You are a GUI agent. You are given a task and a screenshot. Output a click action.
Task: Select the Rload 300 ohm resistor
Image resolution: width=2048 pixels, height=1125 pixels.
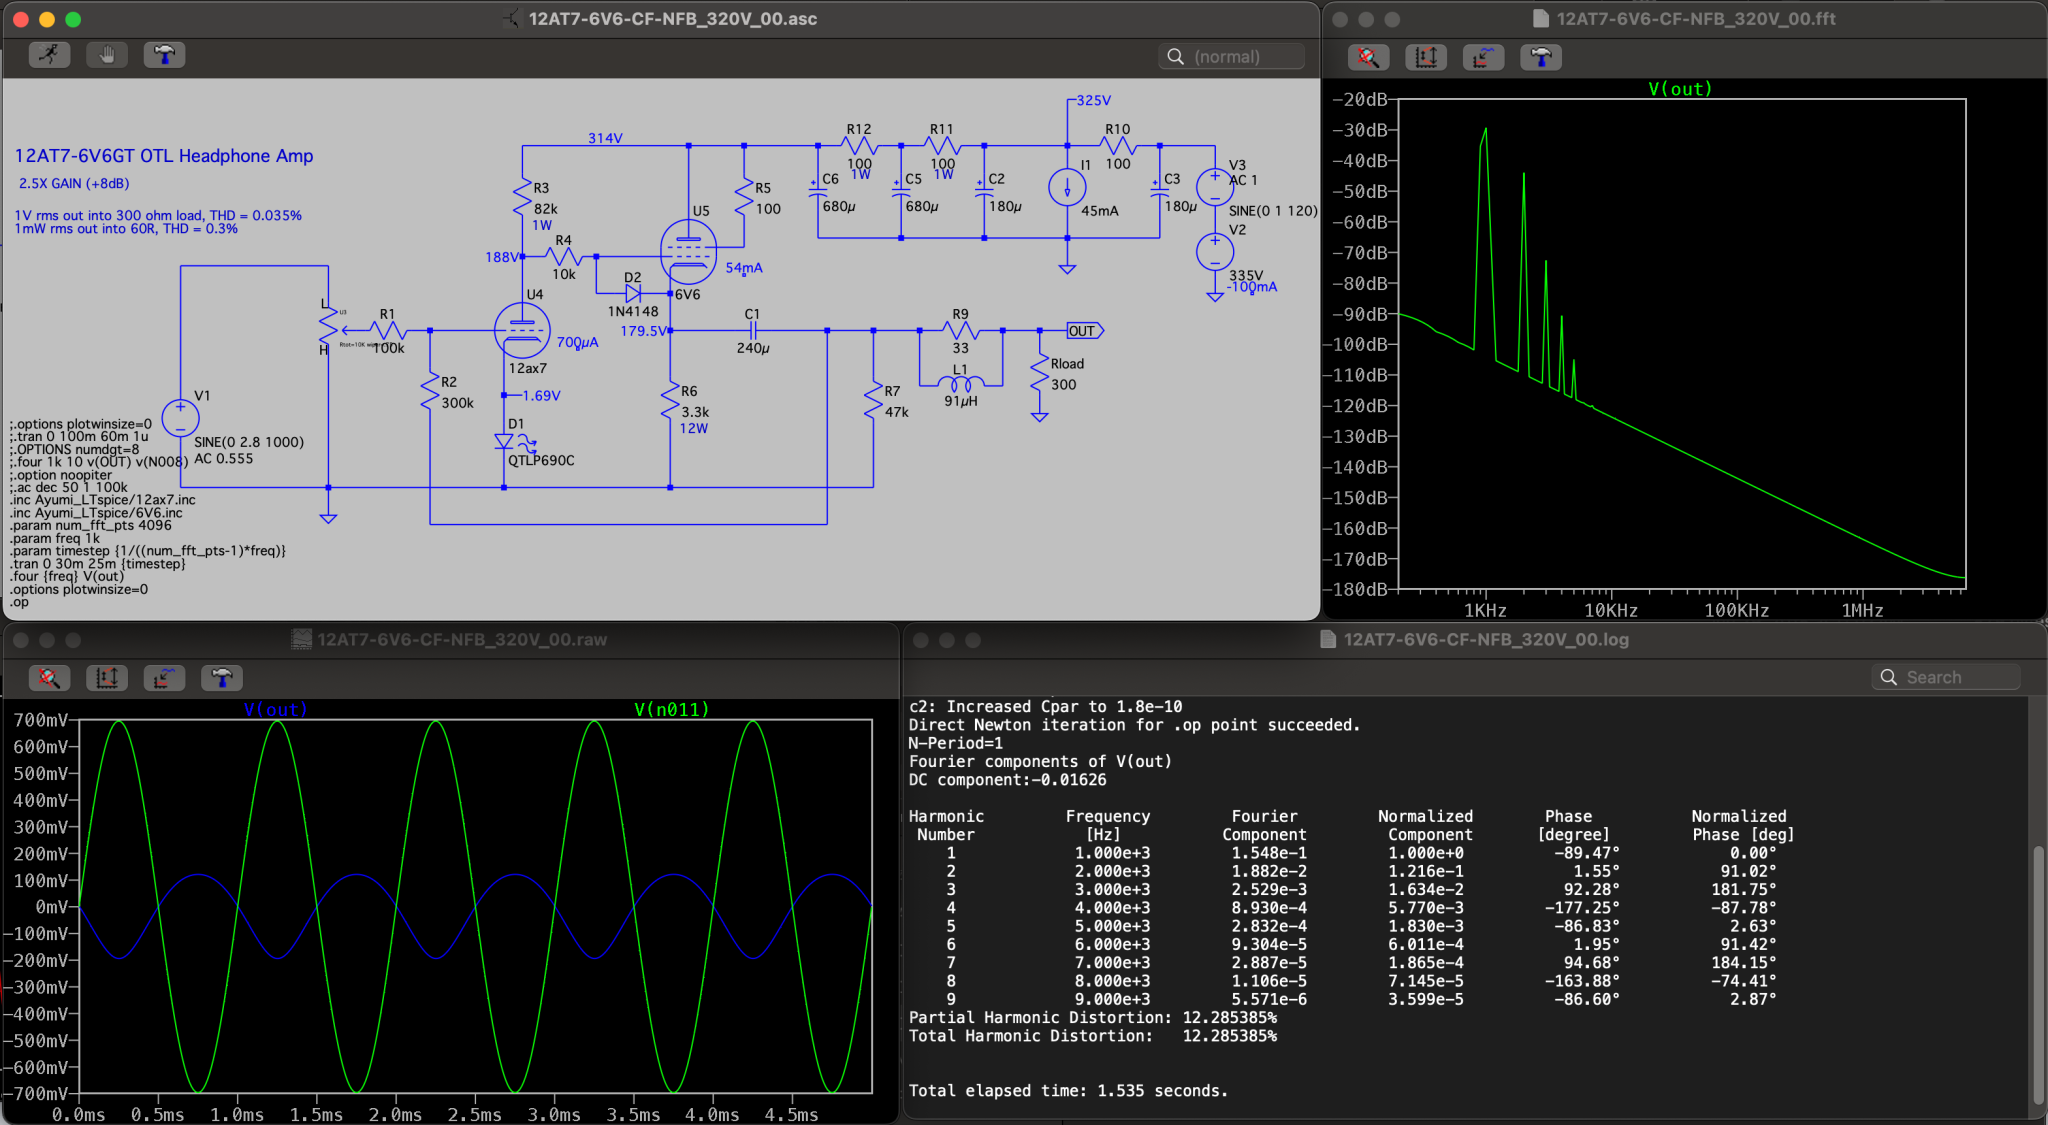(1040, 373)
